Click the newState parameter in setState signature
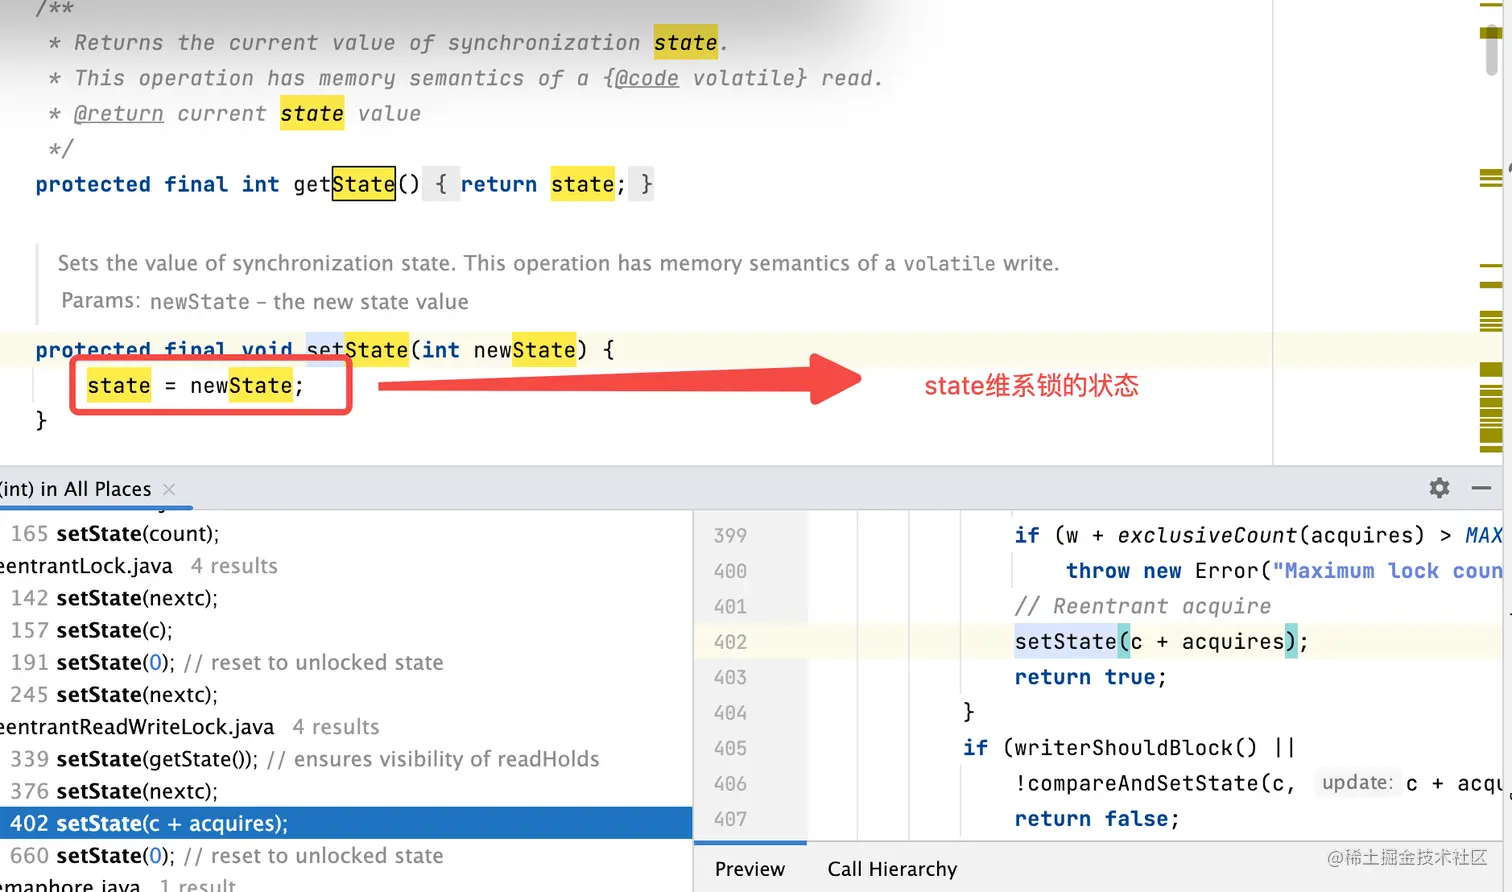1512x892 pixels. 525,350
